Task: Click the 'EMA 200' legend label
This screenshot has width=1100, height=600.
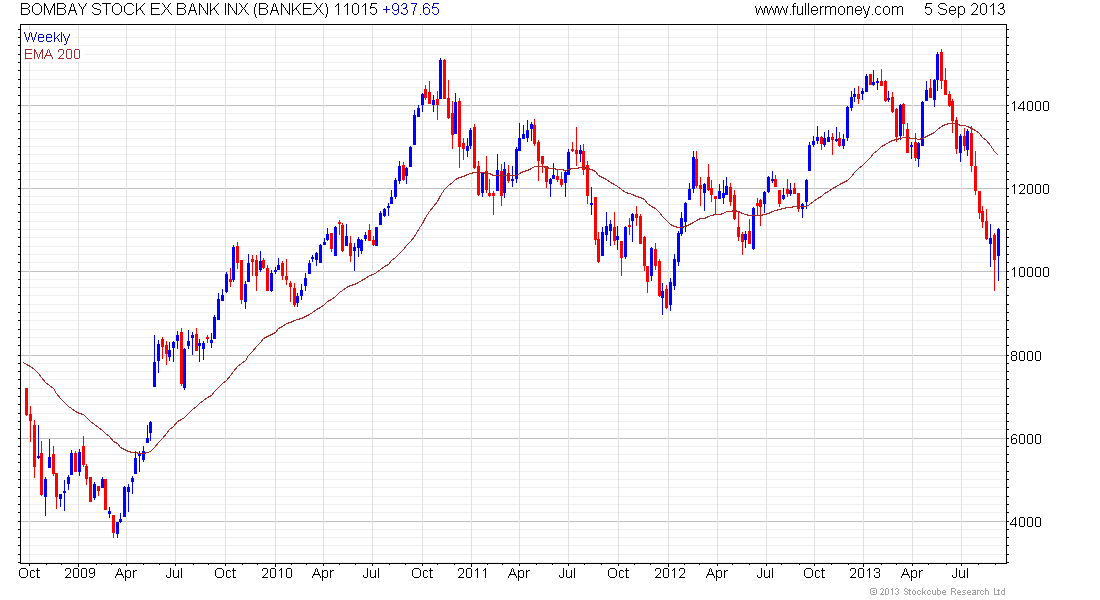Action: pyautogui.click(x=52, y=54)
